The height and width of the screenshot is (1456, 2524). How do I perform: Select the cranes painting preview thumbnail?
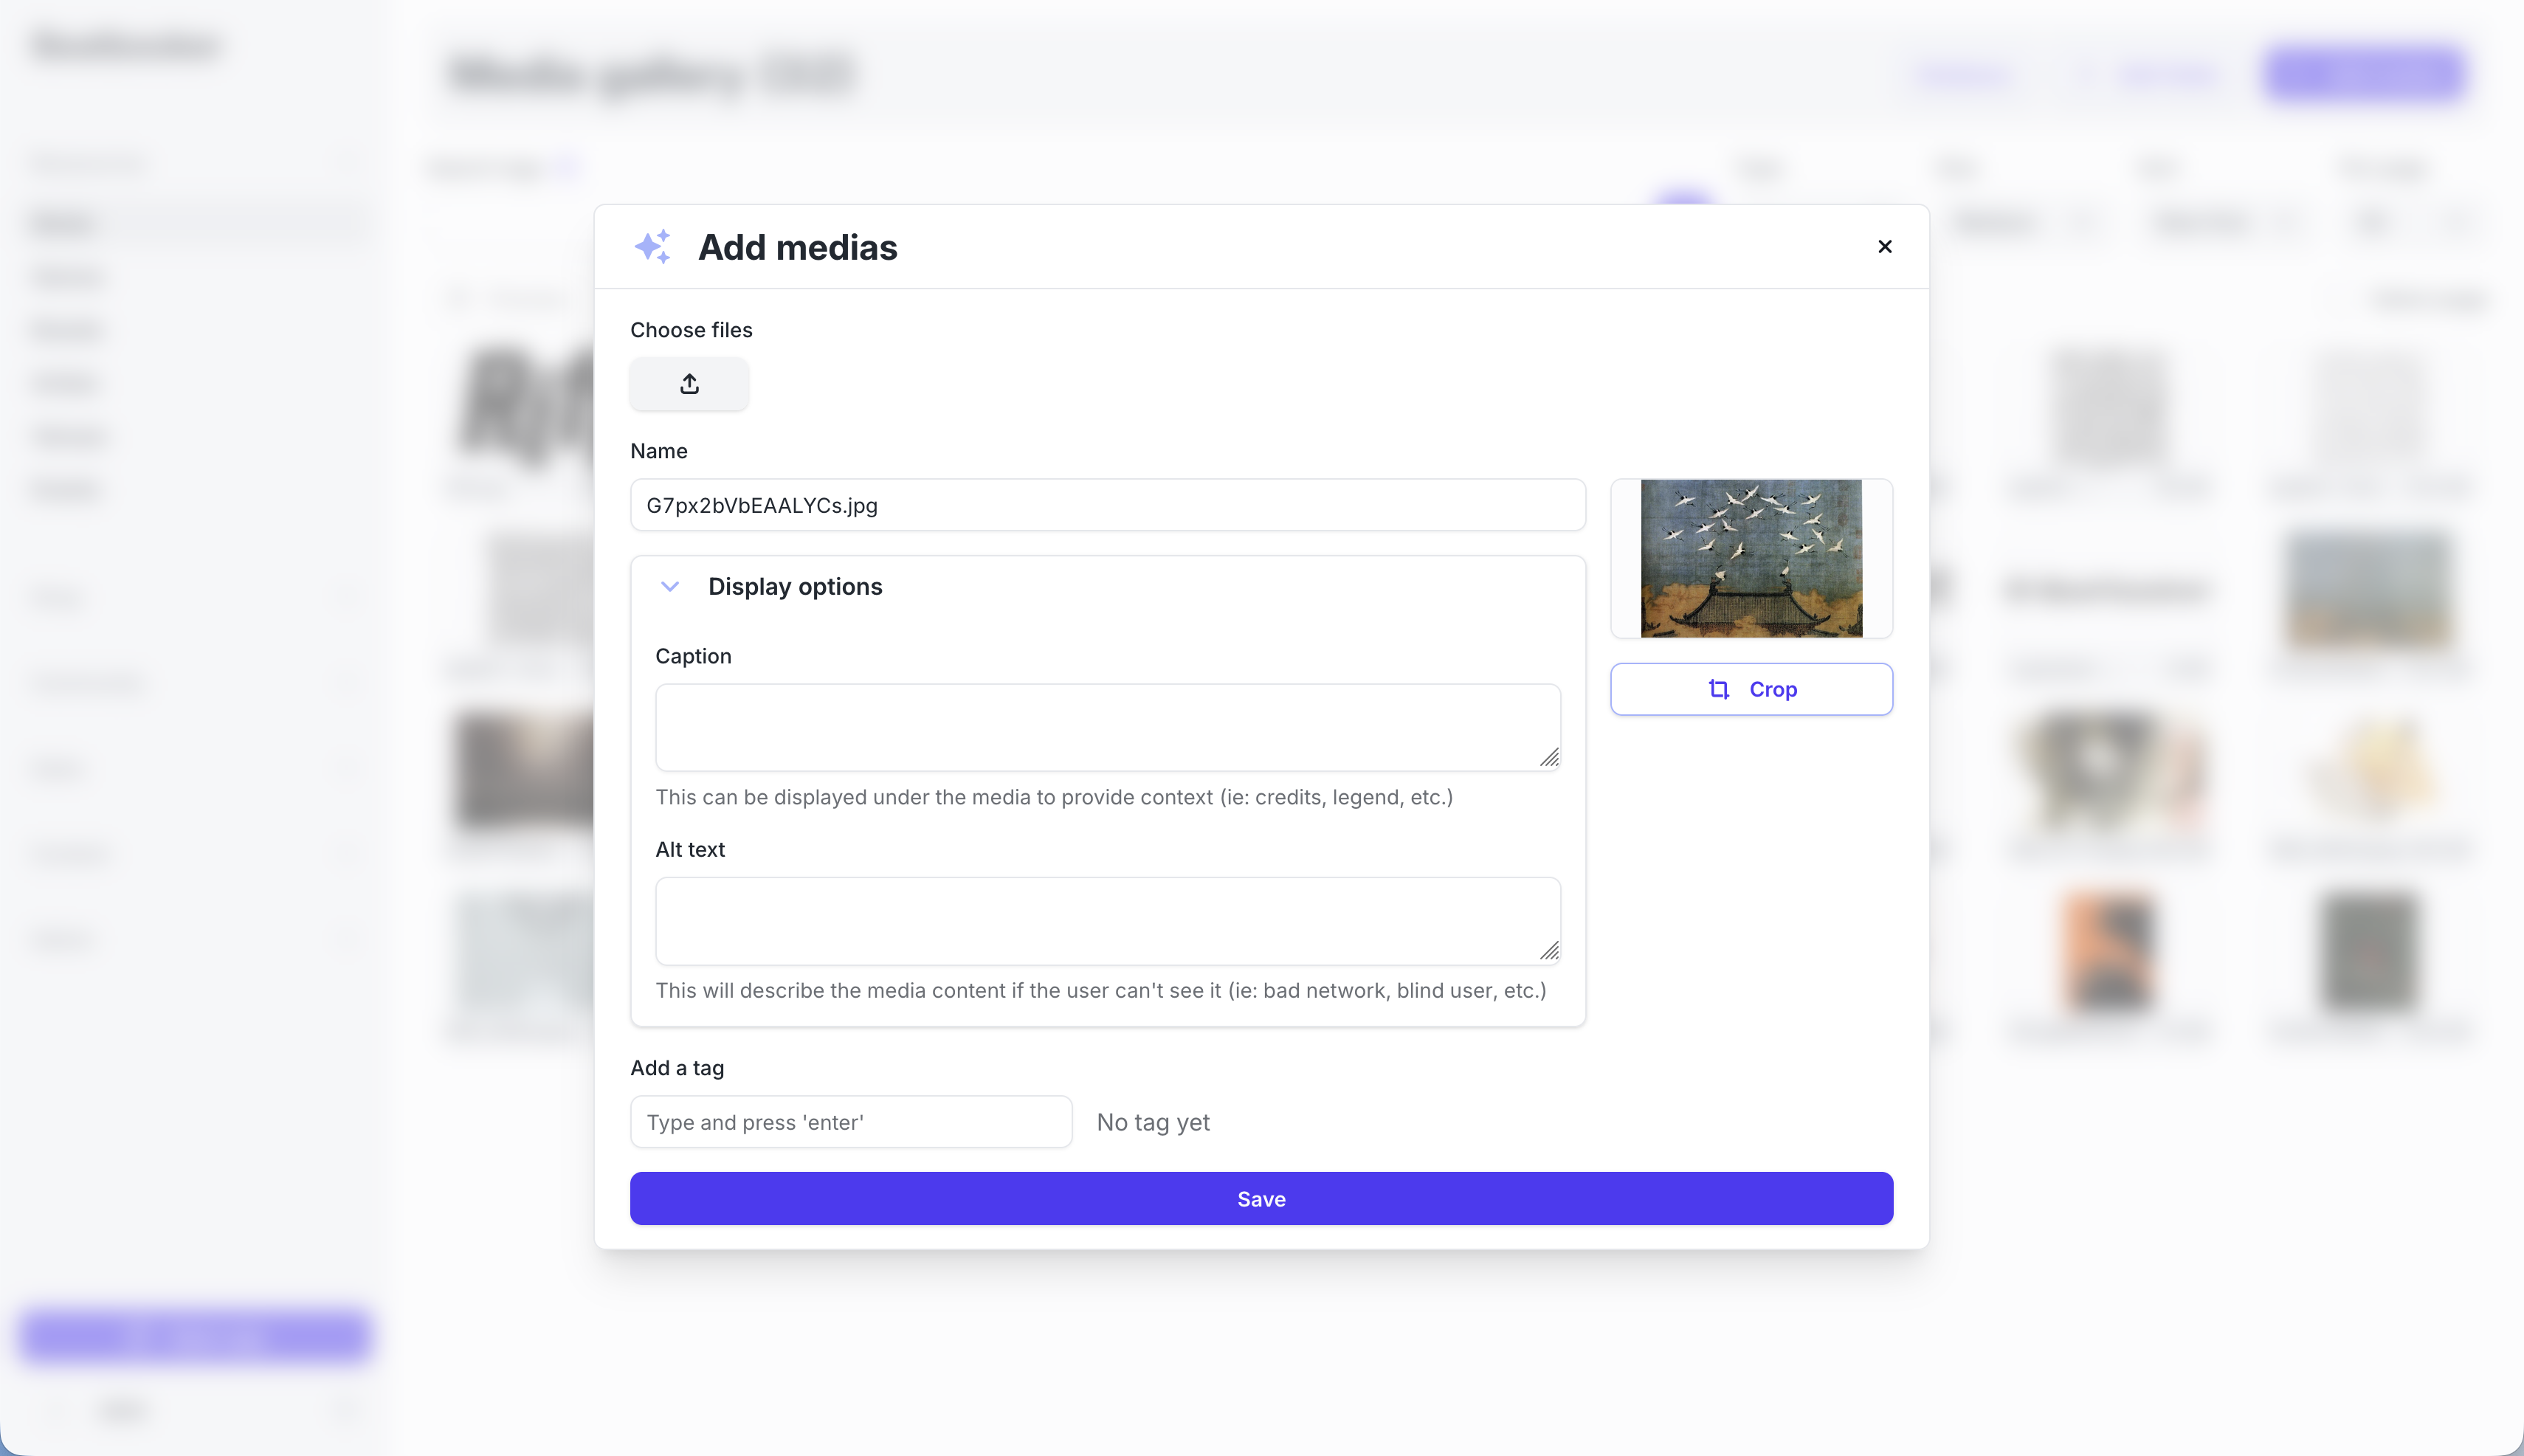1751,558
